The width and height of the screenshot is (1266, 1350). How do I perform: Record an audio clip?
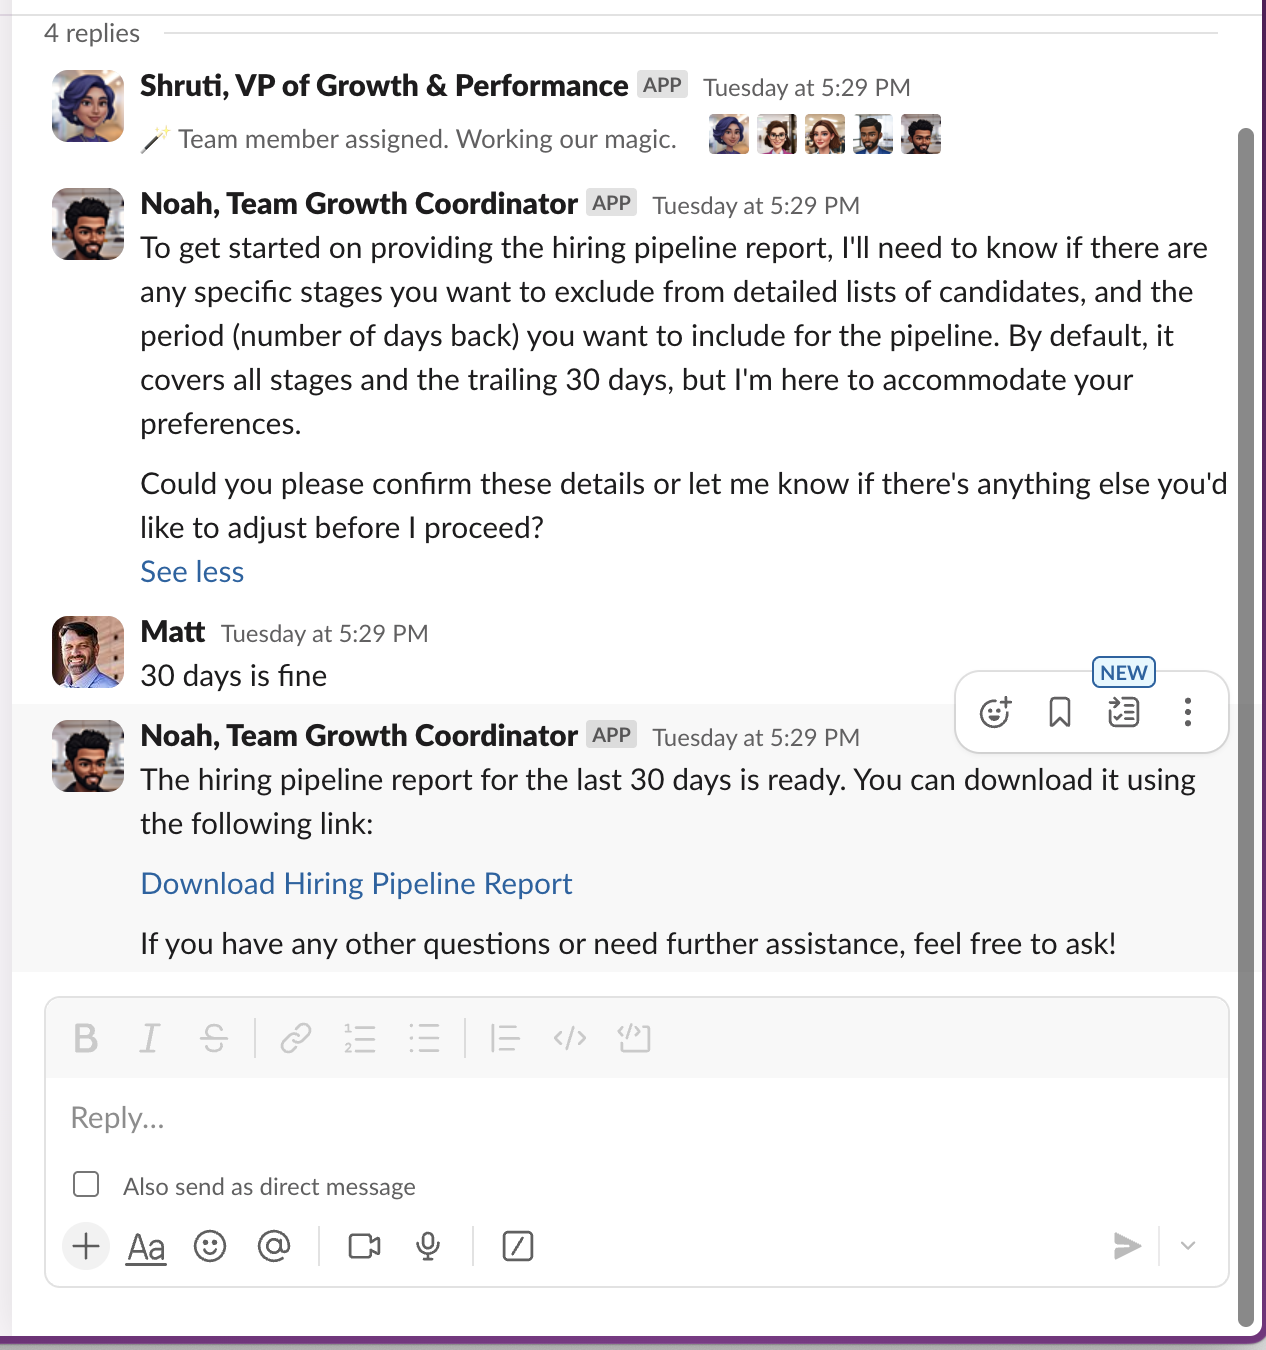(428, 1246)
